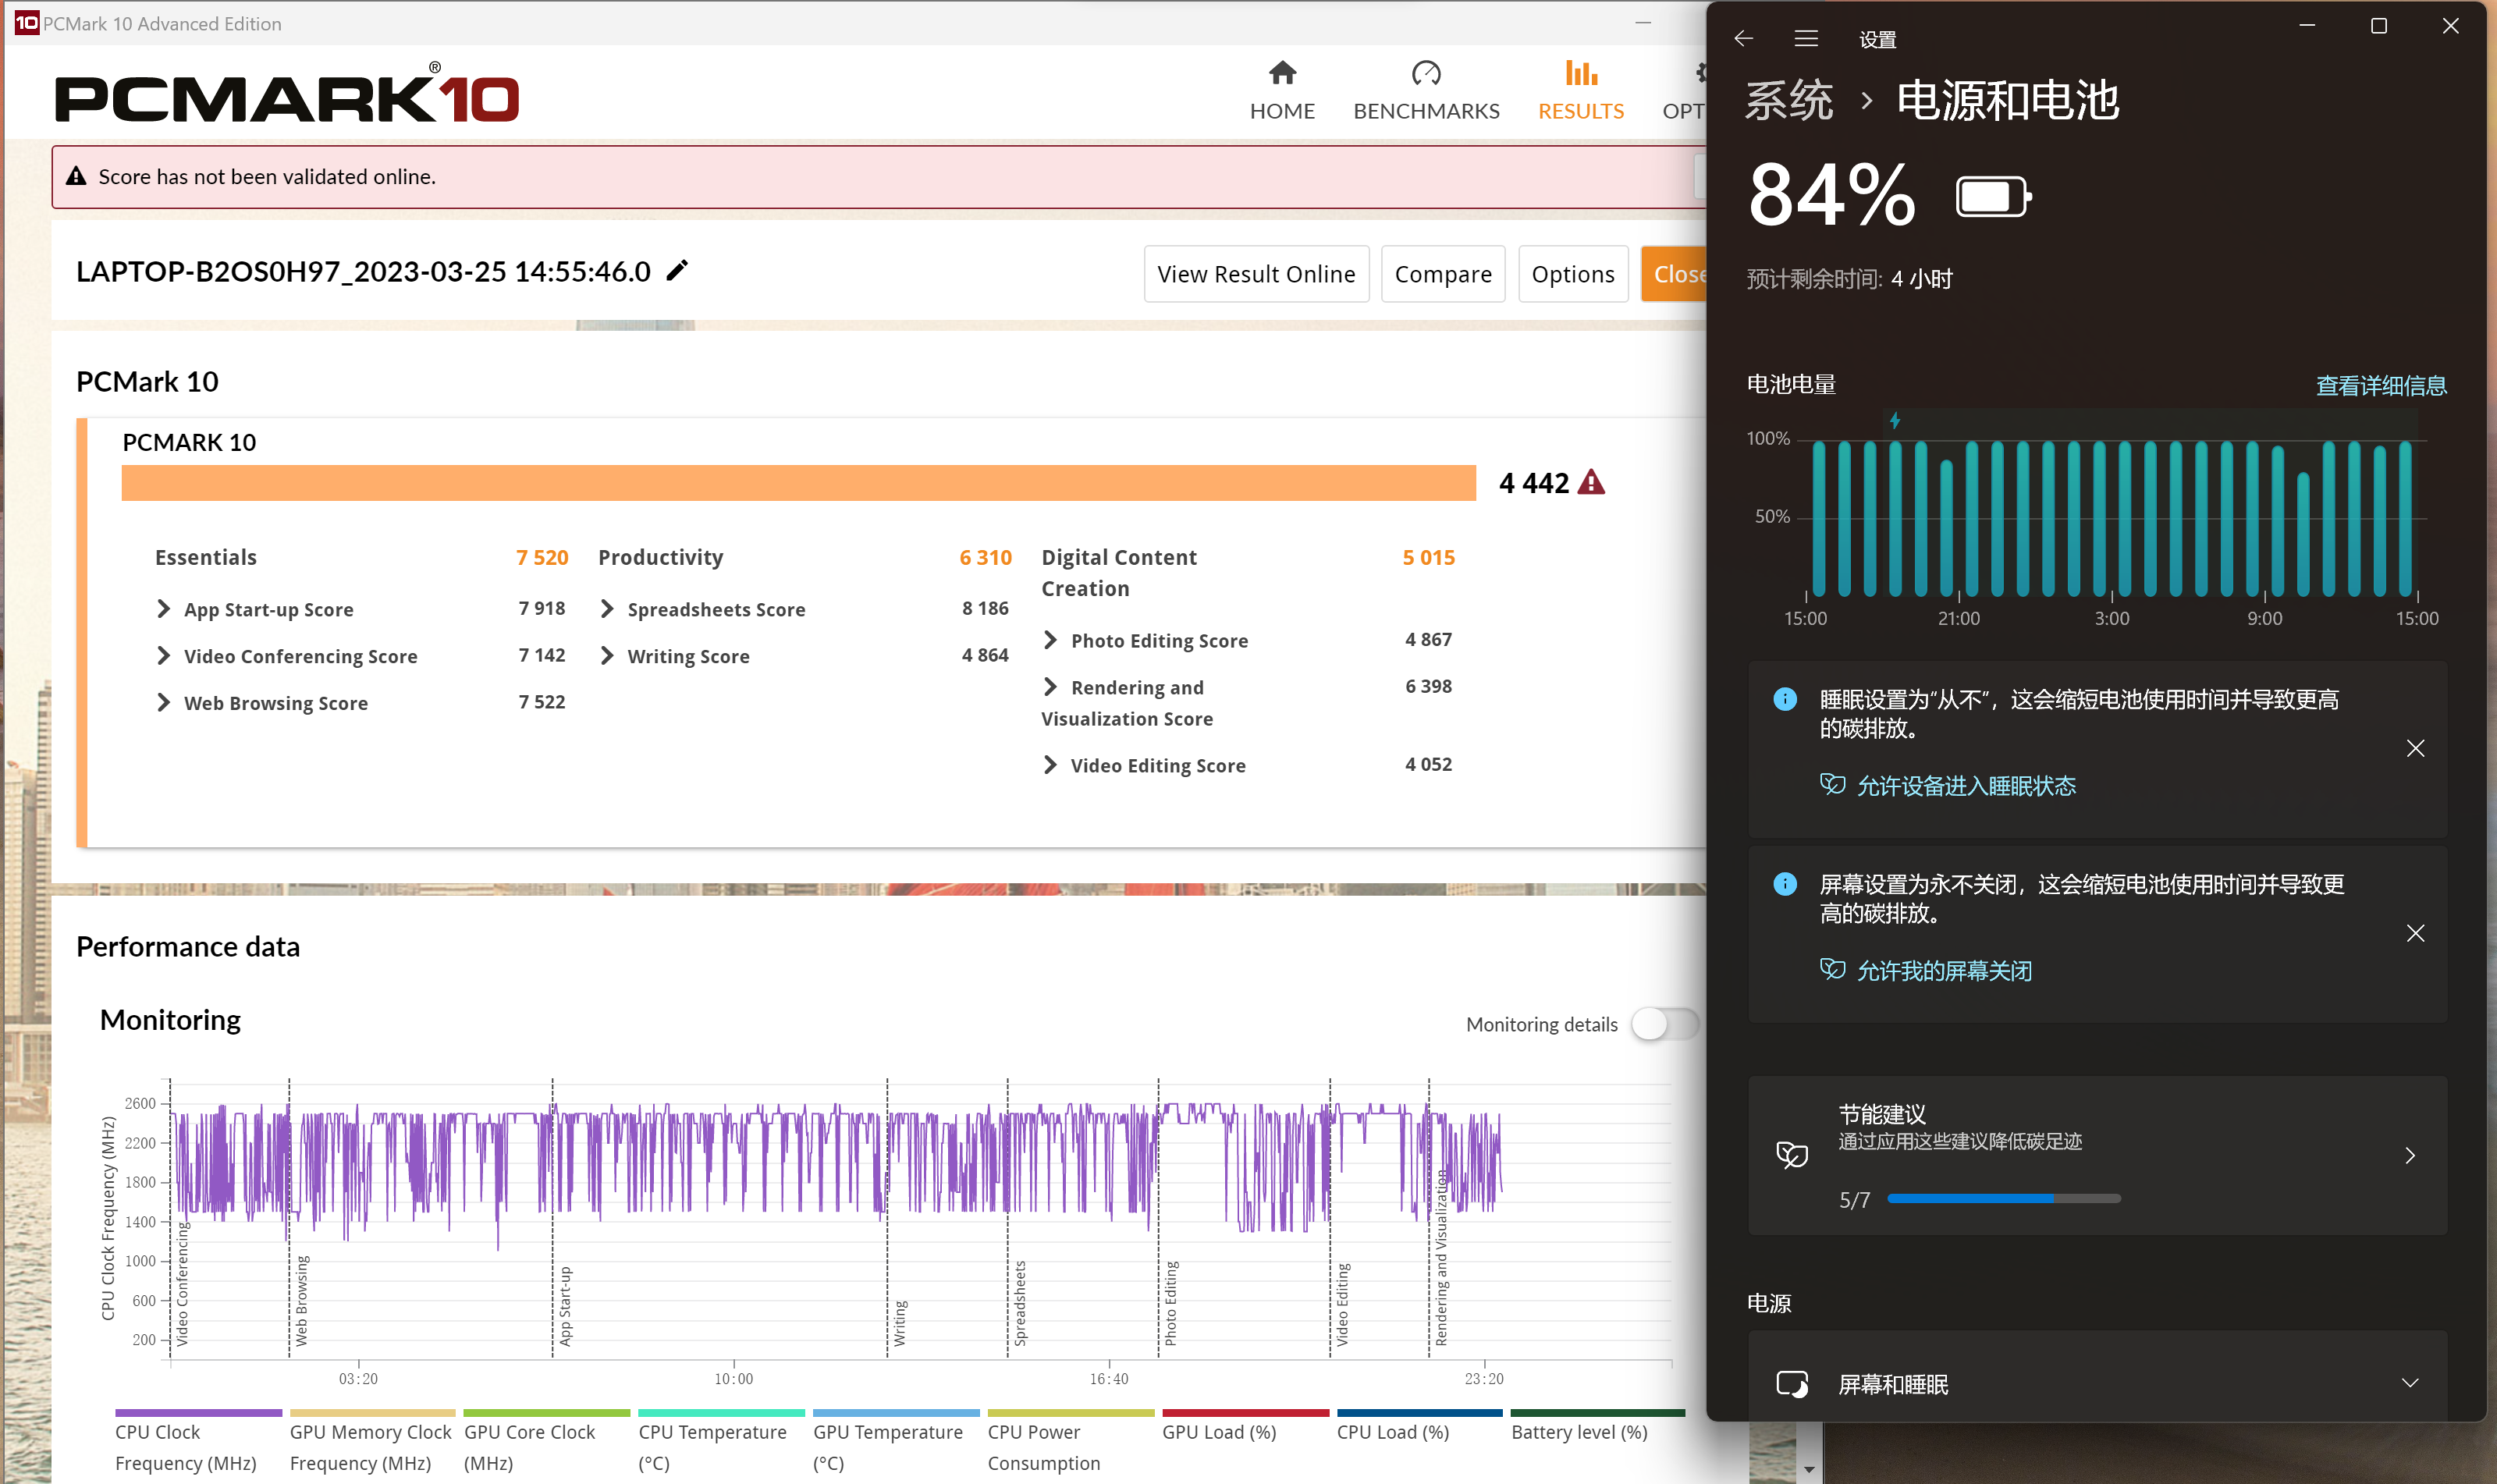Viewport: 2497px width, 1484px height.
Task: Expand the App Start-up Score row
Action: coord(164,609)
